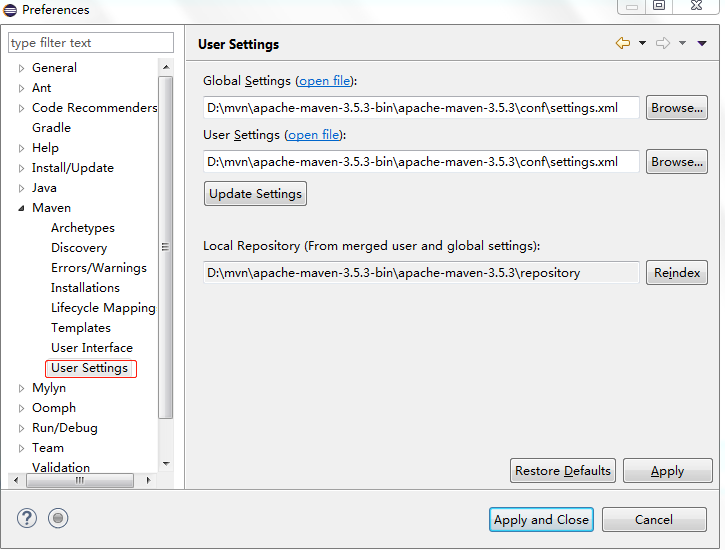Screen dimensions: 725x550
Task: Click the Reindex button
Action: (677, 273)
